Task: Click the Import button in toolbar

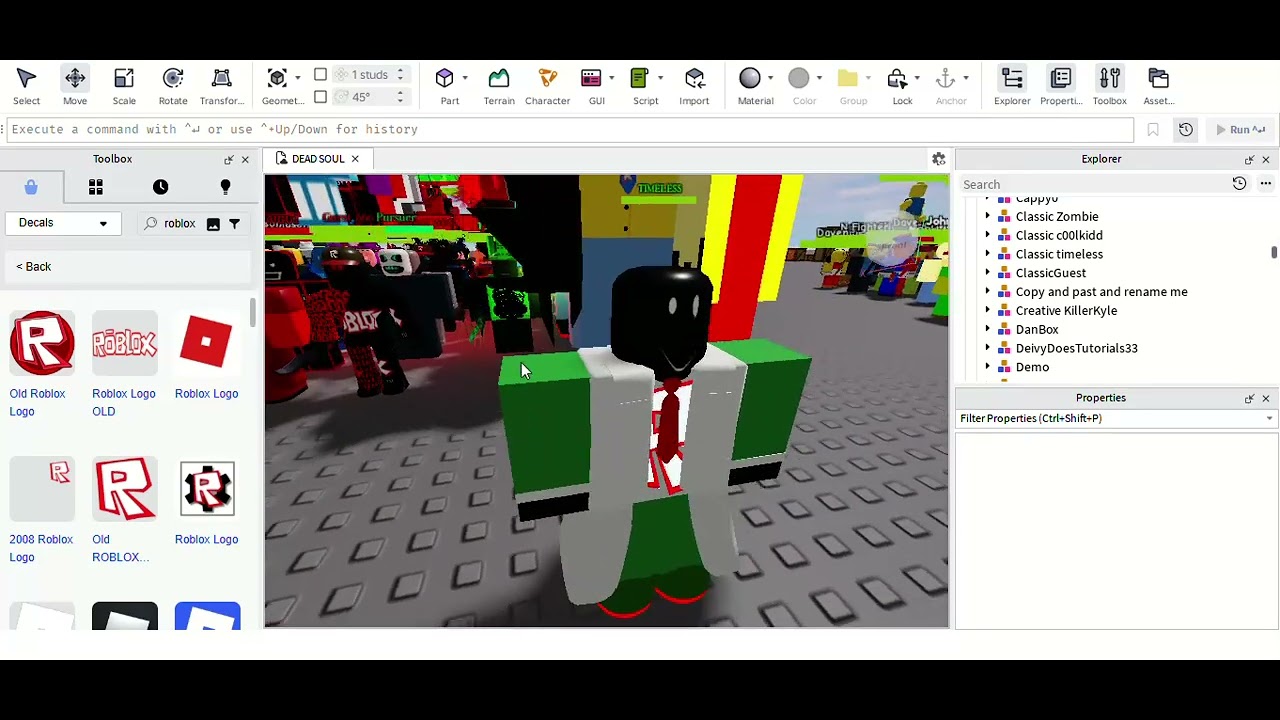Action: click(694, 85)
